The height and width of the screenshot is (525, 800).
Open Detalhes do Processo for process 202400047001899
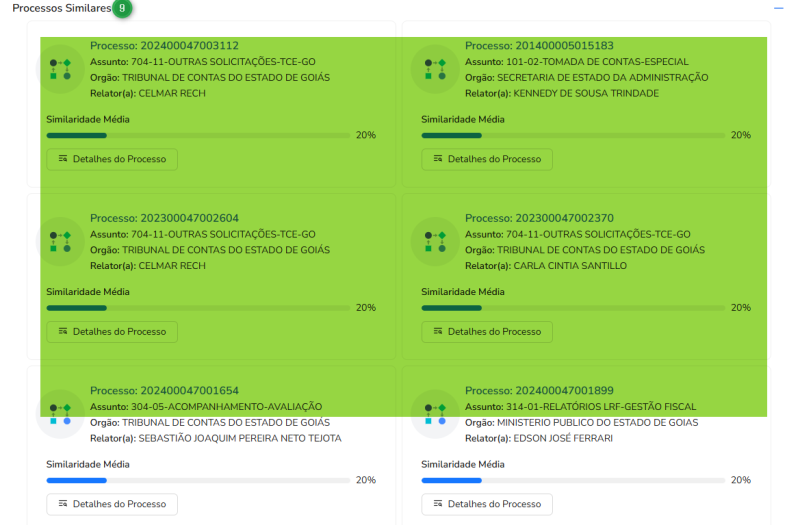pos(487,504)
